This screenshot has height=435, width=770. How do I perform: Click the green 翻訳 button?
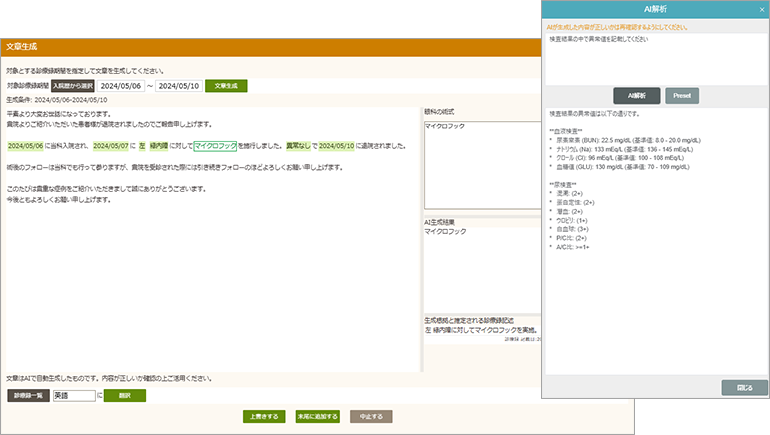click(x=125, y=396)
